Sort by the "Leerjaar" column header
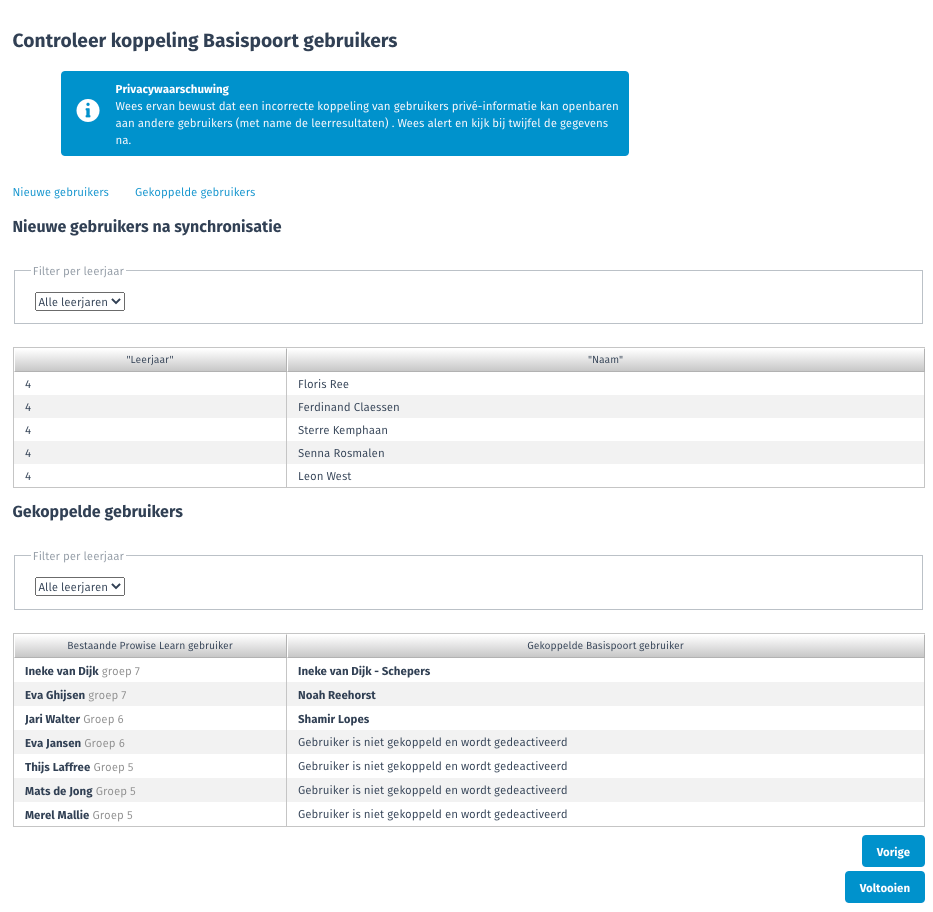This screenshot has width=933, height=912. tap(150, 360)
